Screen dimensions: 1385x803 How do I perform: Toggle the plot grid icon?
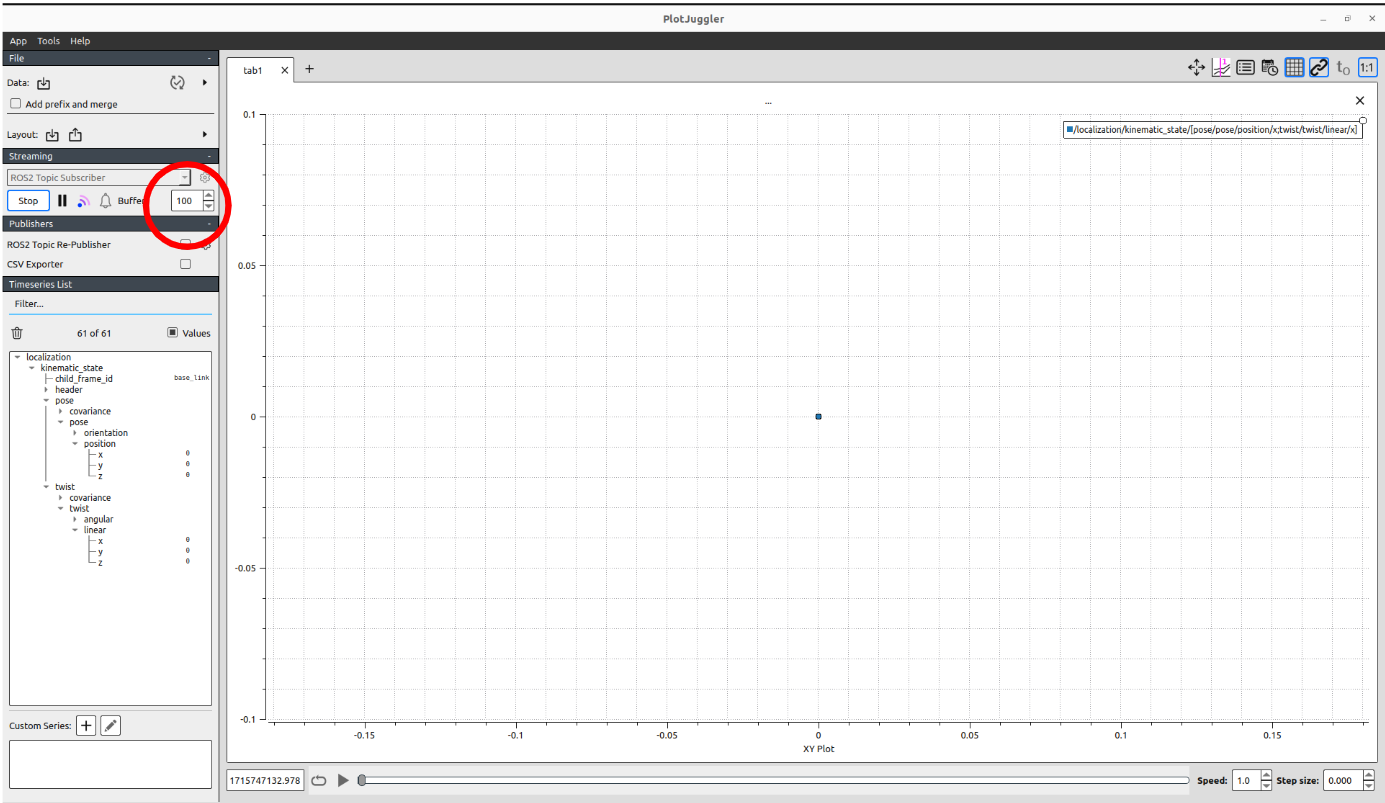click(x=1294, y=68)
